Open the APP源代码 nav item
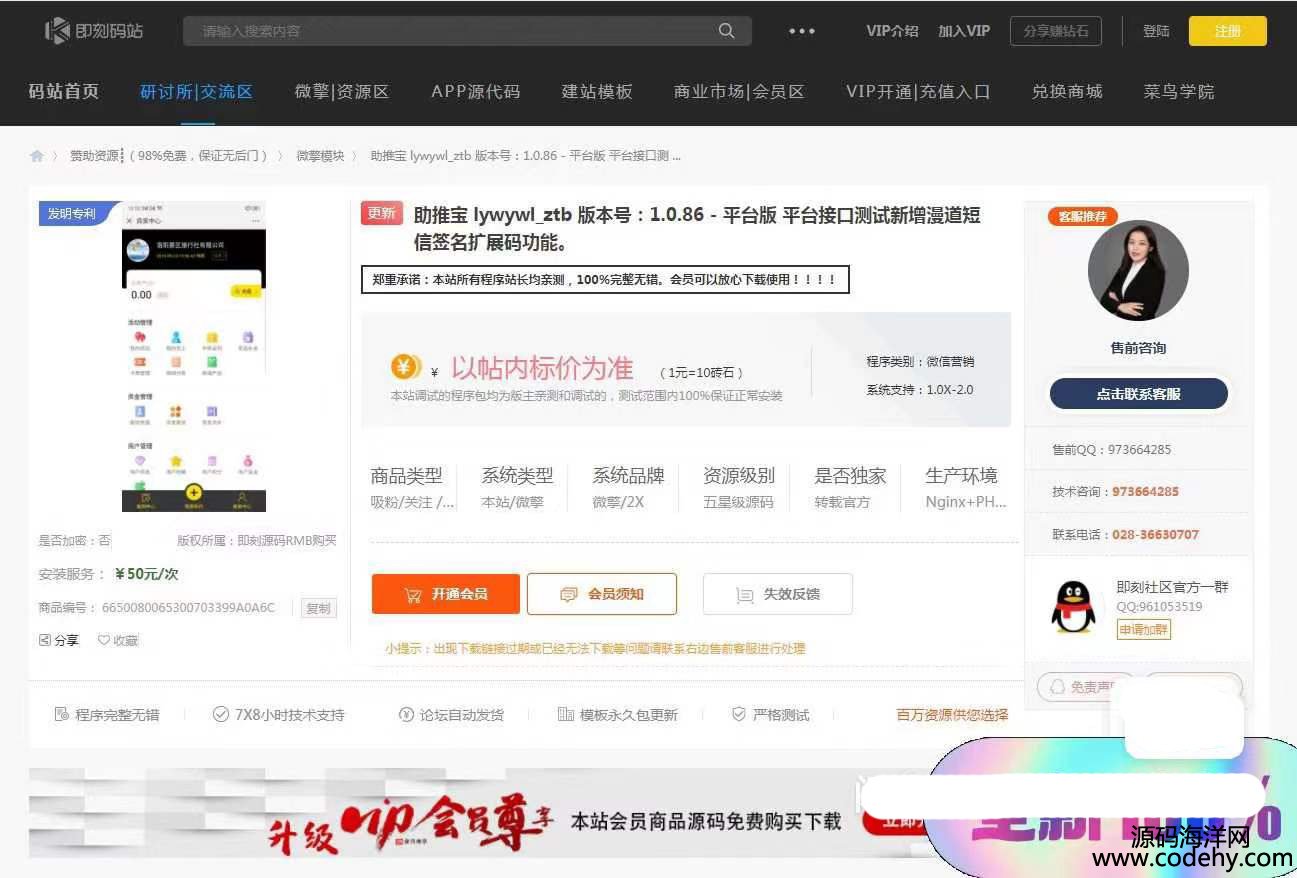This screenshot has height=878, width=1297. click(x=476, y=91)
